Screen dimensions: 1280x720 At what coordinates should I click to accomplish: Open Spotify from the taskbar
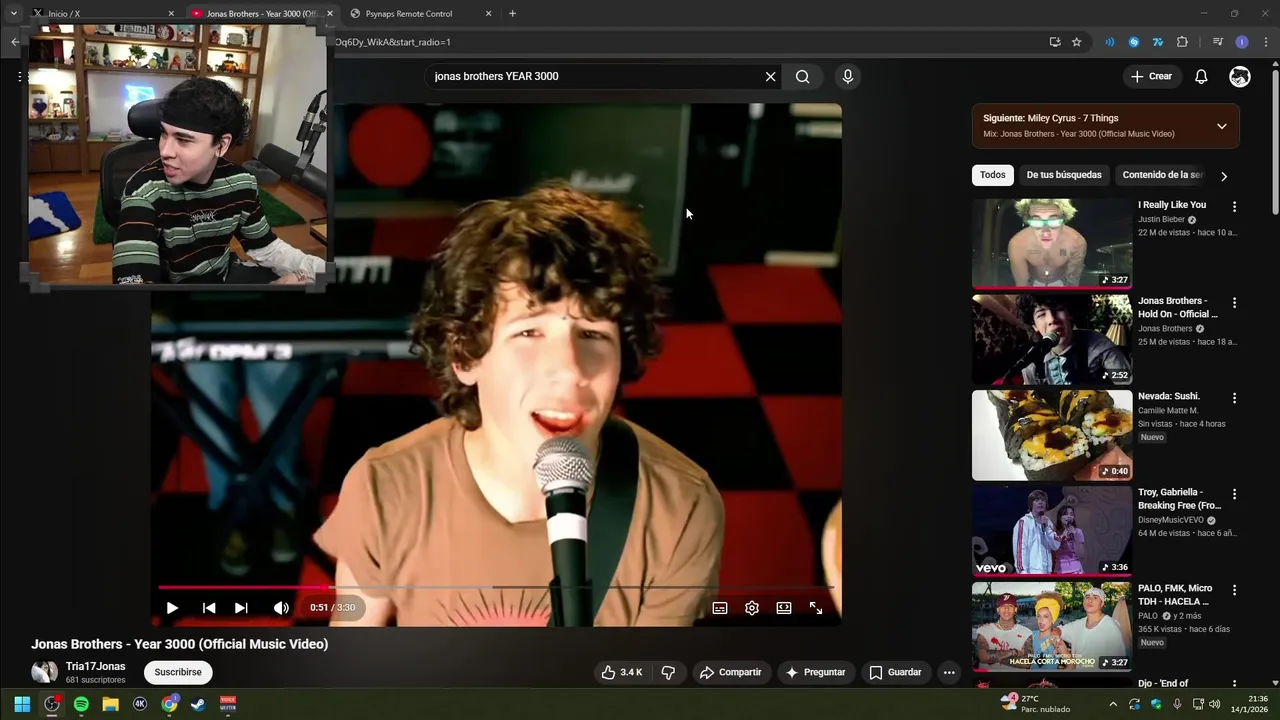81,704
